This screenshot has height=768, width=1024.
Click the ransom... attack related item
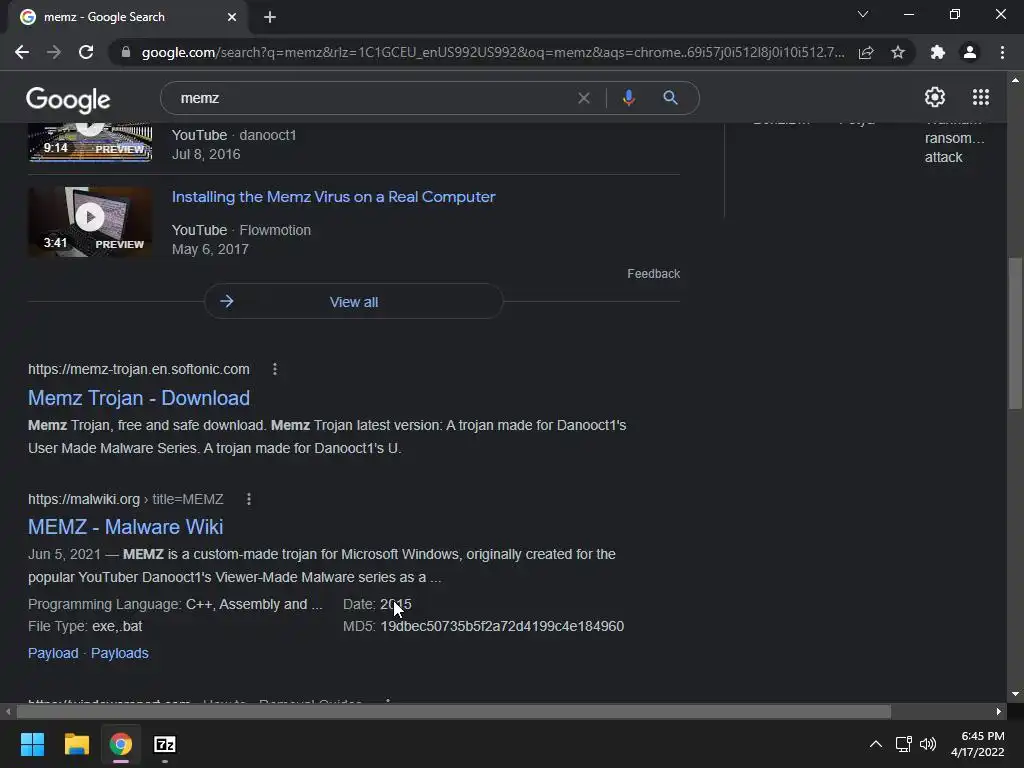[x=954, y=148]
